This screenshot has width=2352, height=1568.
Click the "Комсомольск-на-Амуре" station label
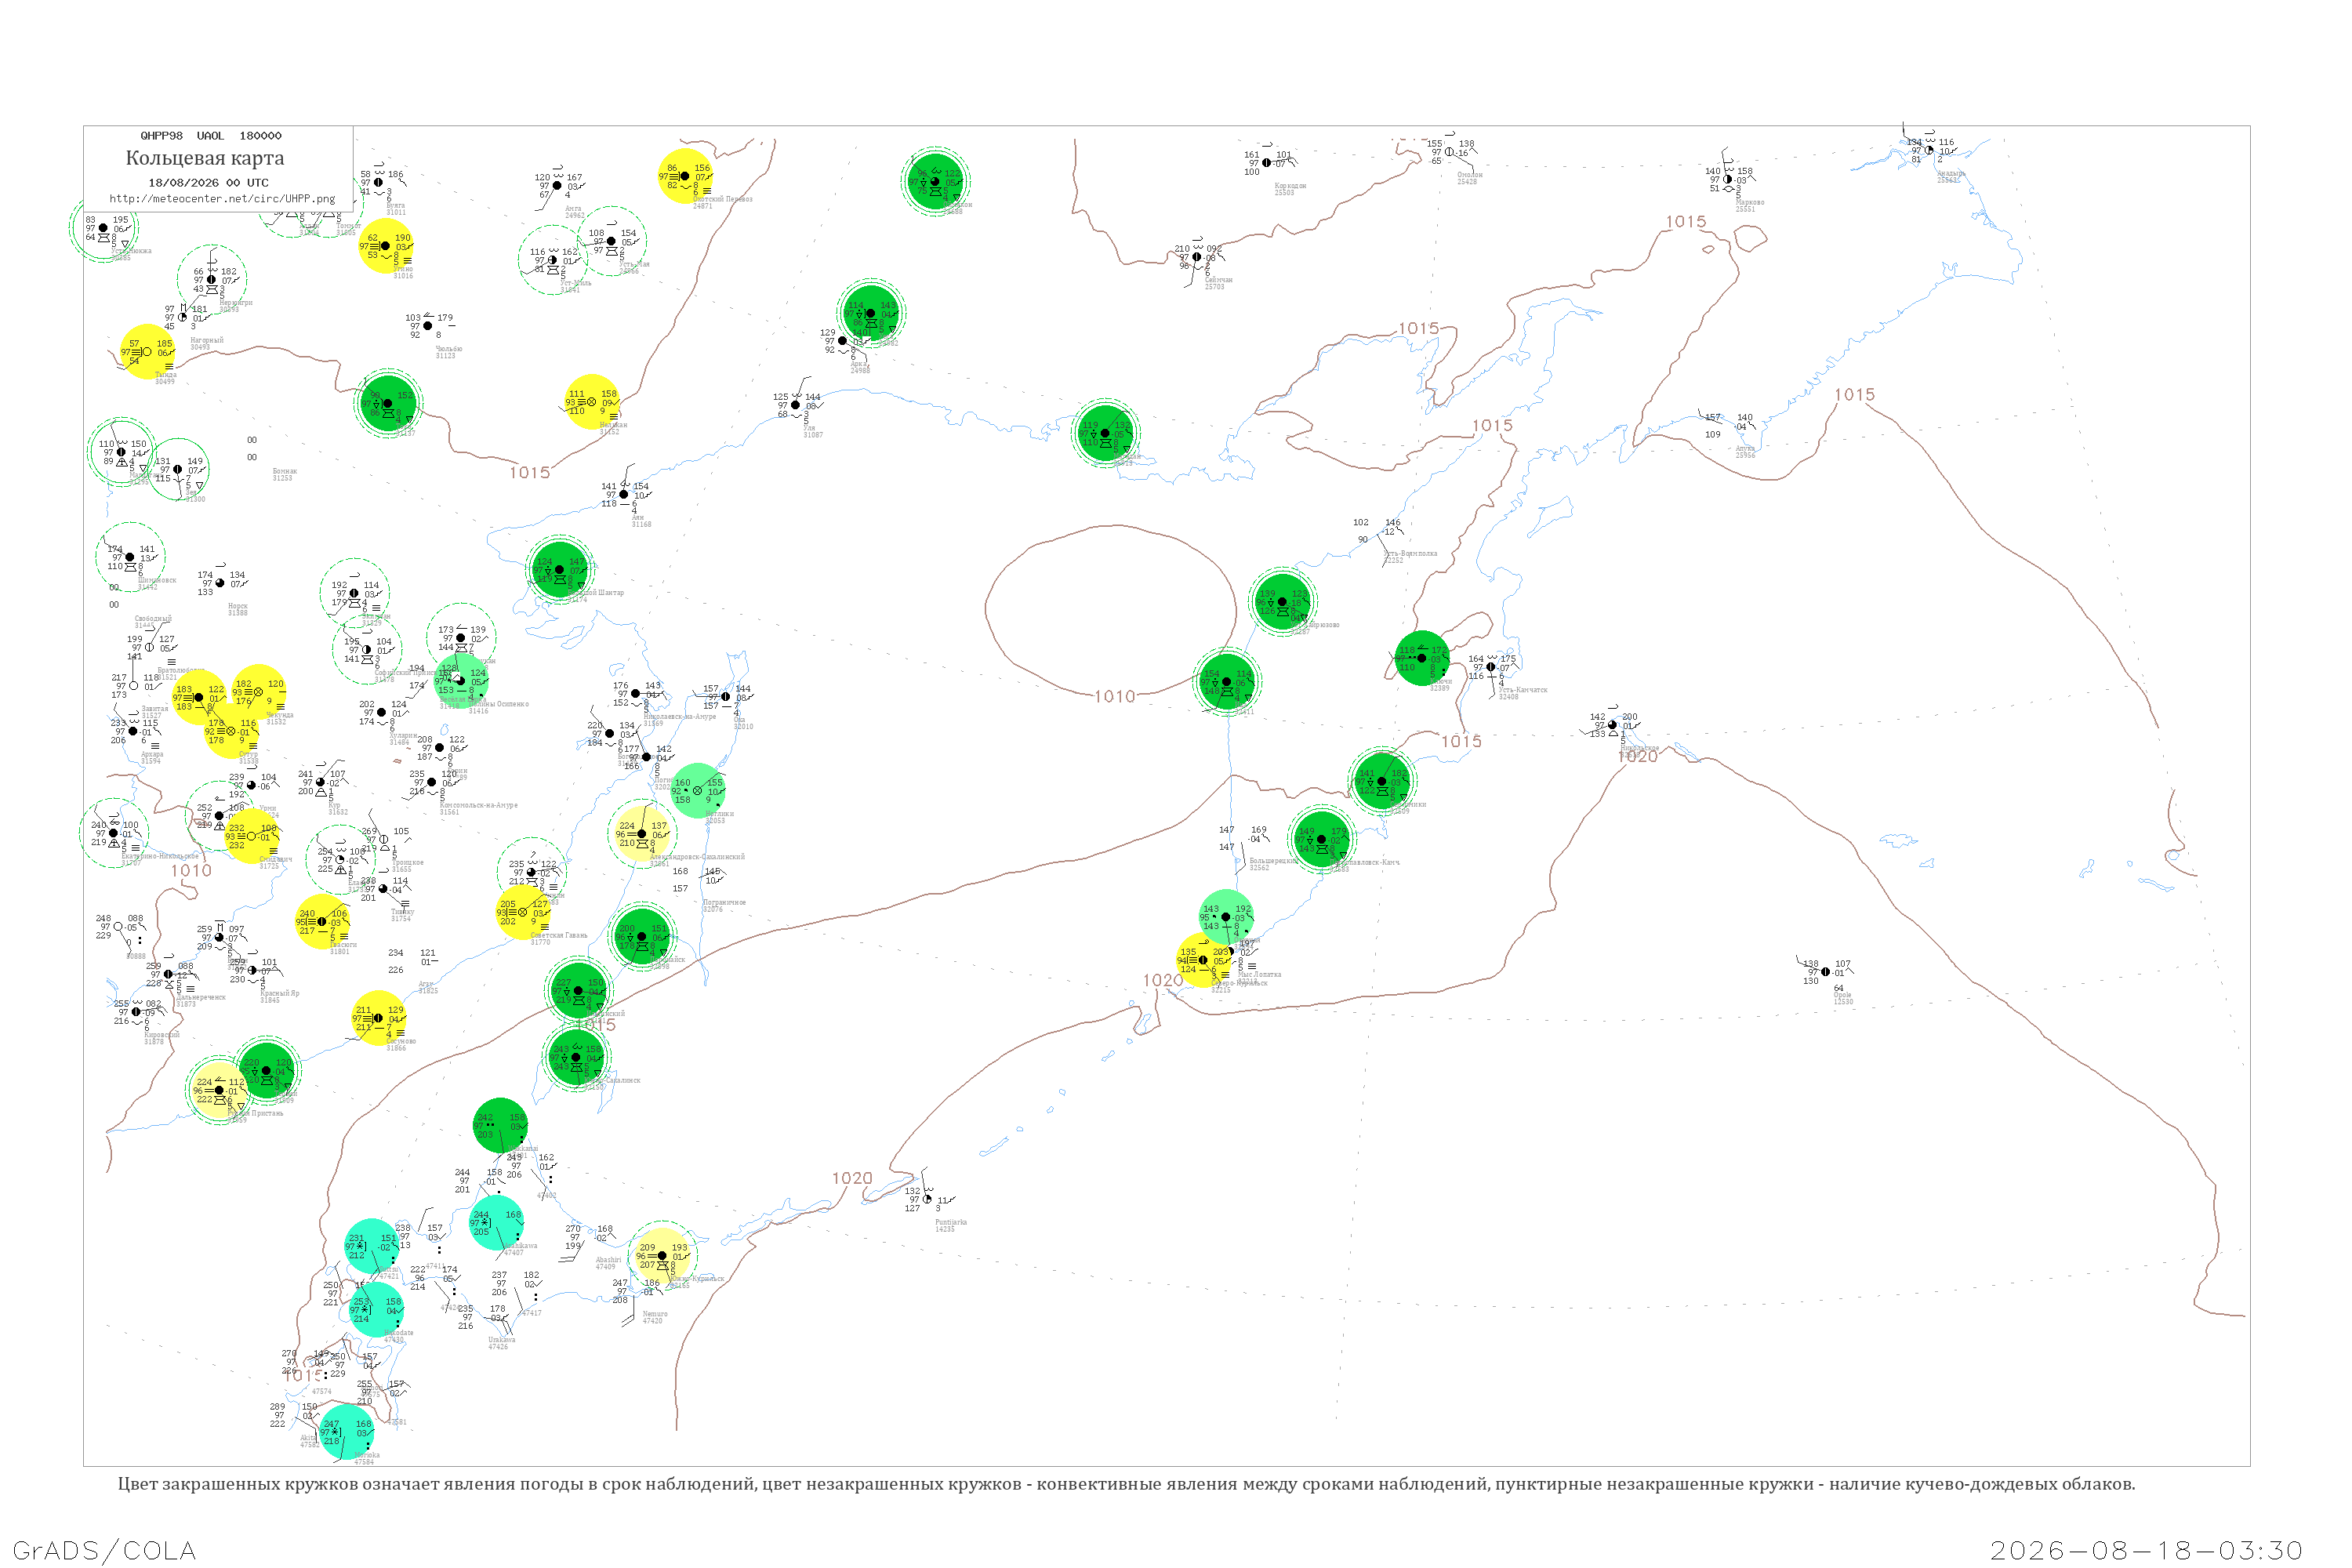click(x=478, y=806)
